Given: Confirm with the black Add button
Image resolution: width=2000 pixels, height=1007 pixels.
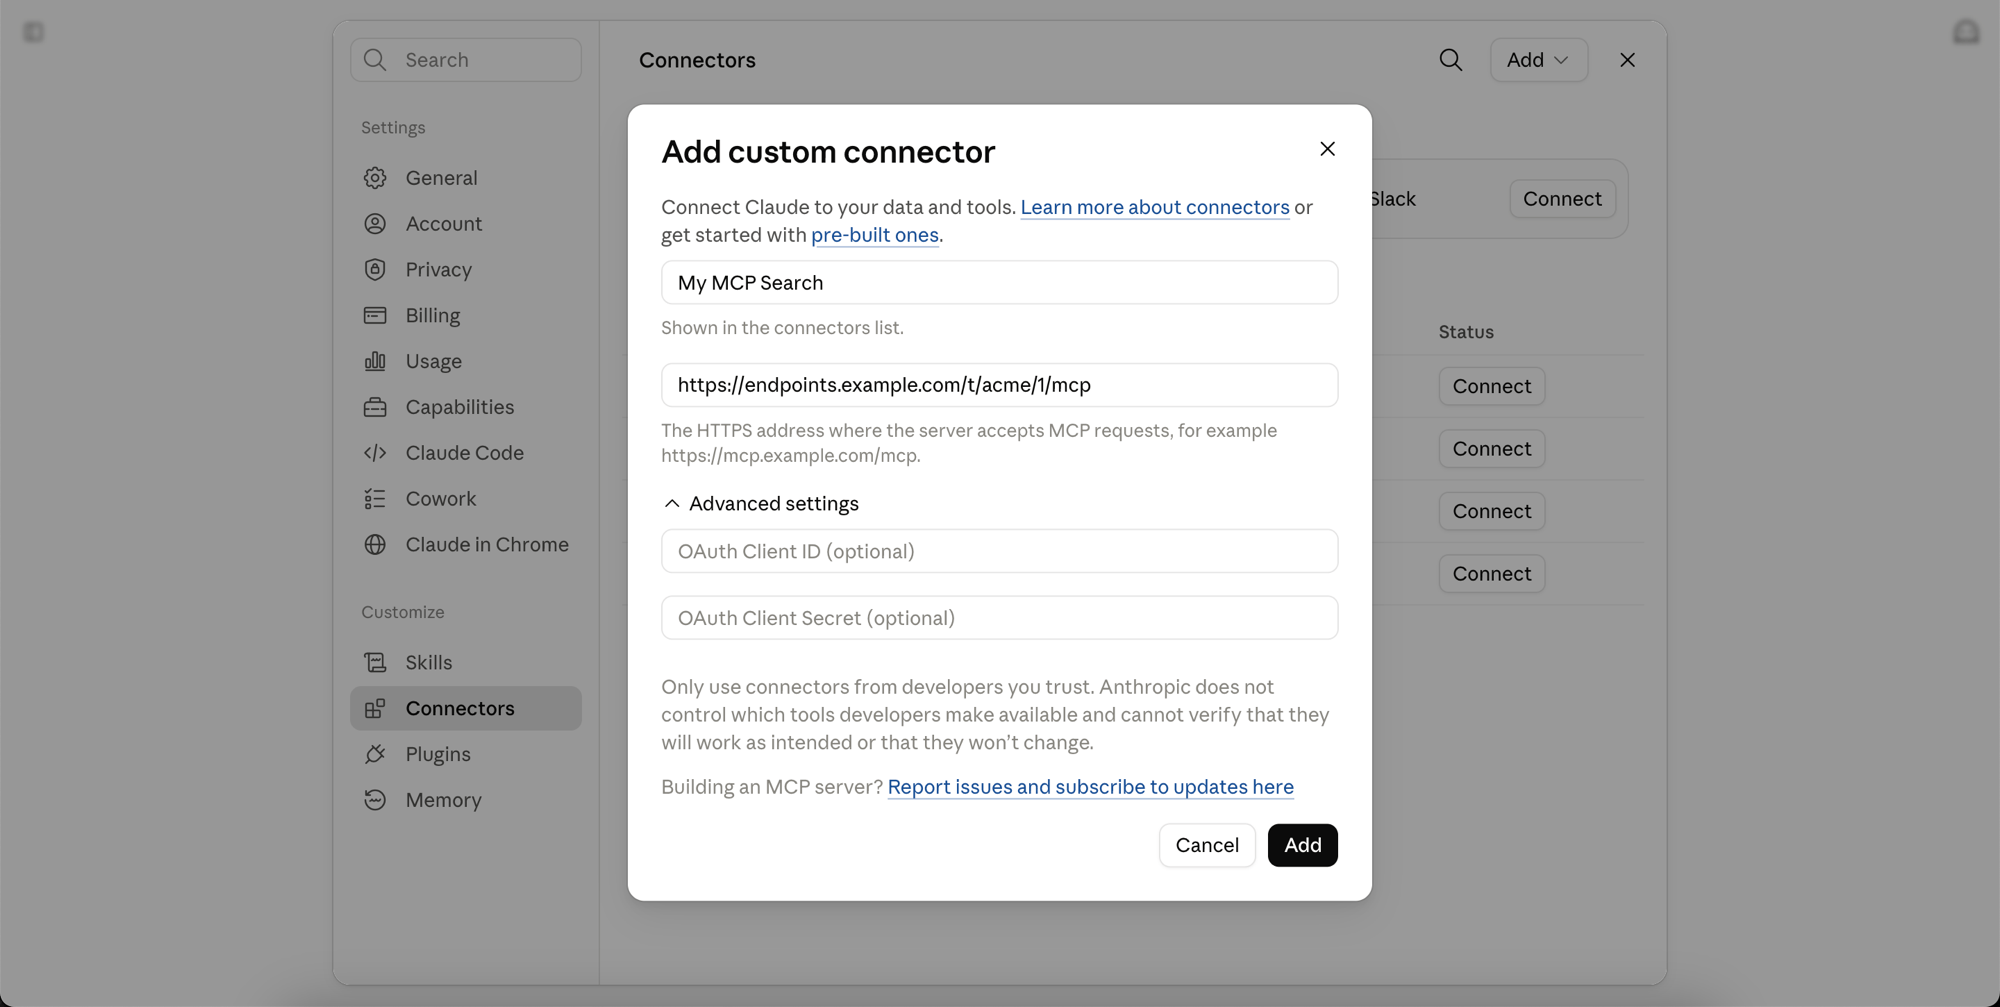Looking at the screenshot, I should click(x=1302, y=845).
